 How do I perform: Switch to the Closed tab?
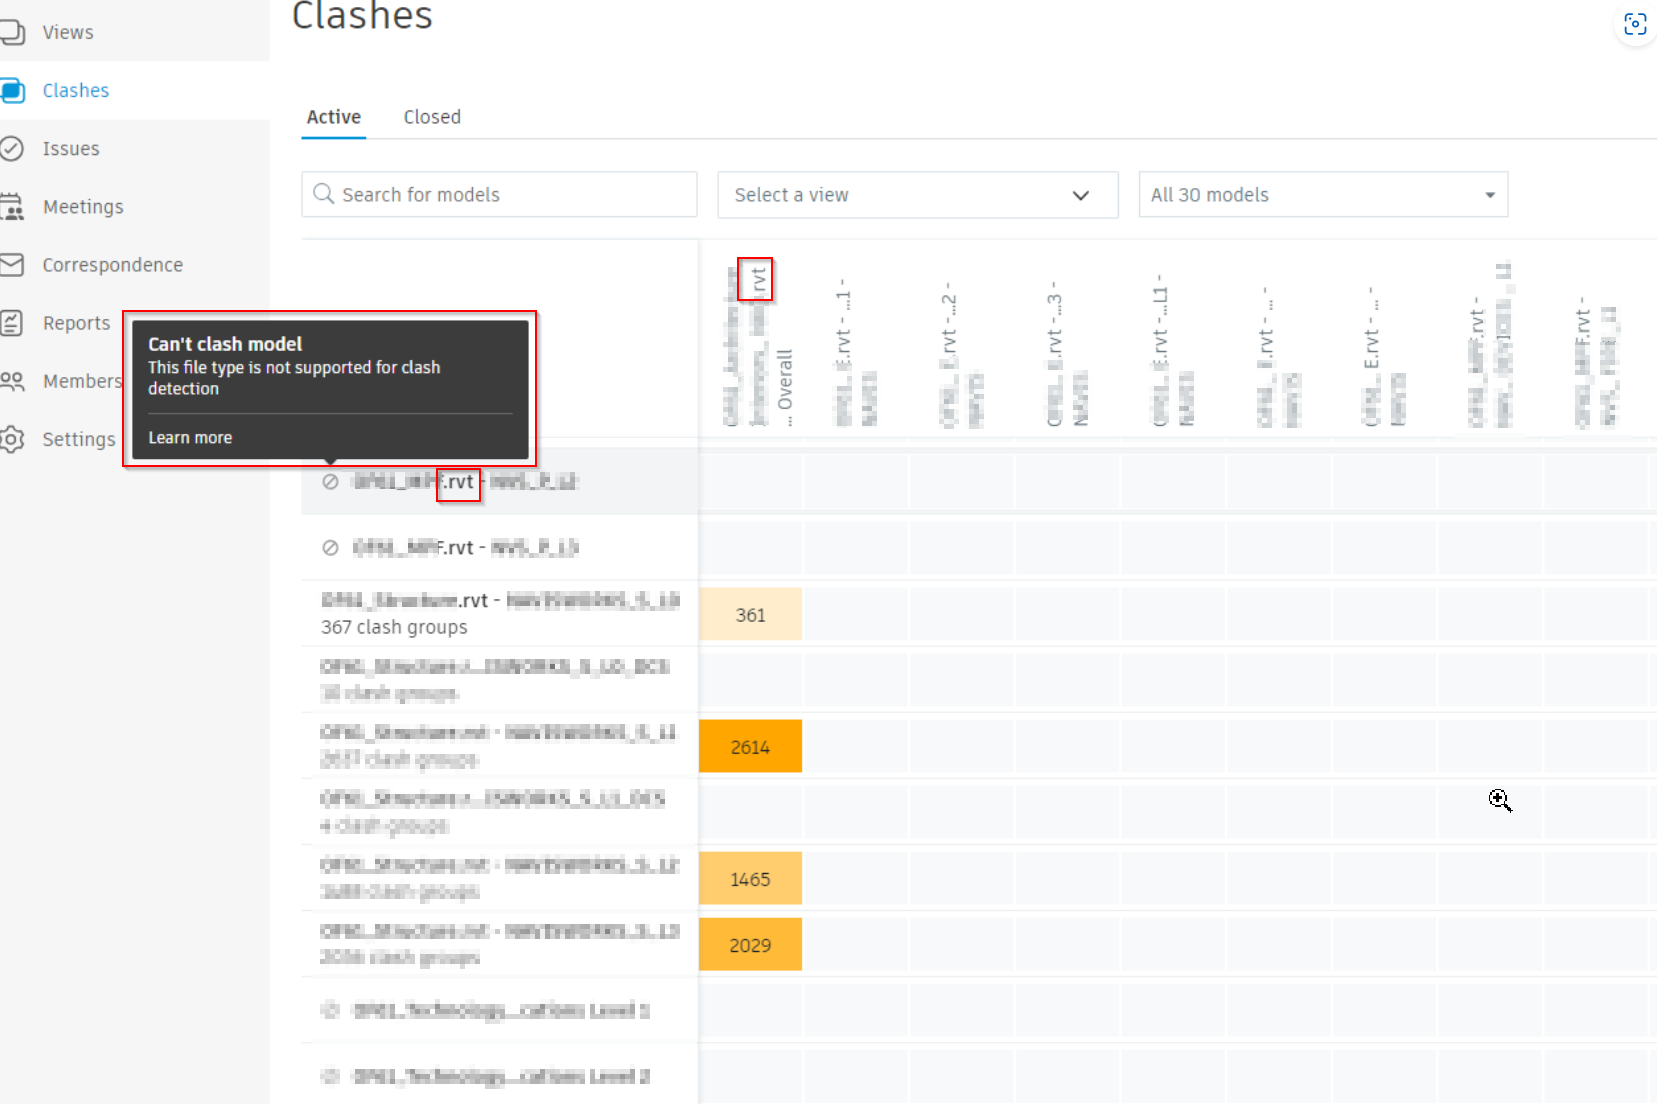coord(431,116)
